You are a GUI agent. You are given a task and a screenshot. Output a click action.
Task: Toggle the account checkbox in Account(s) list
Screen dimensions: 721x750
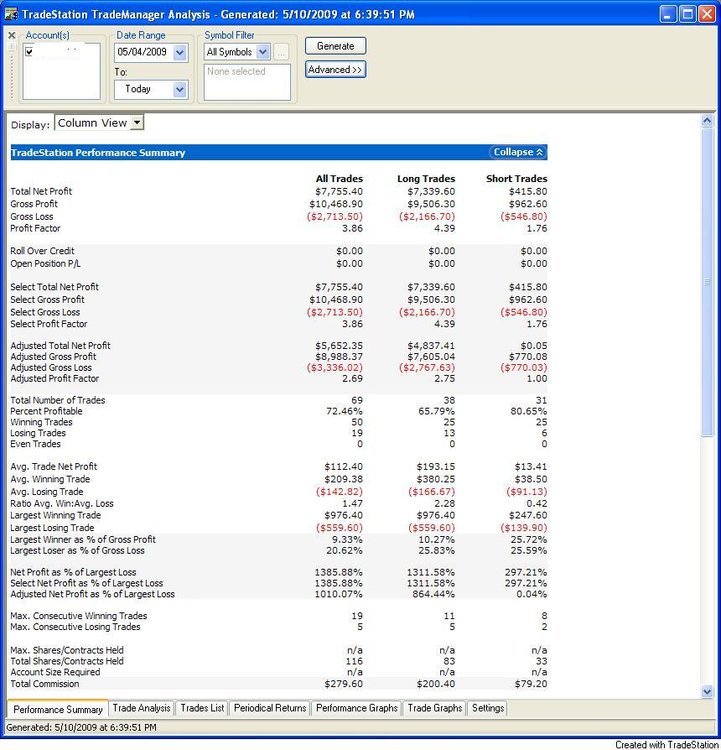[x=29, y=51]
